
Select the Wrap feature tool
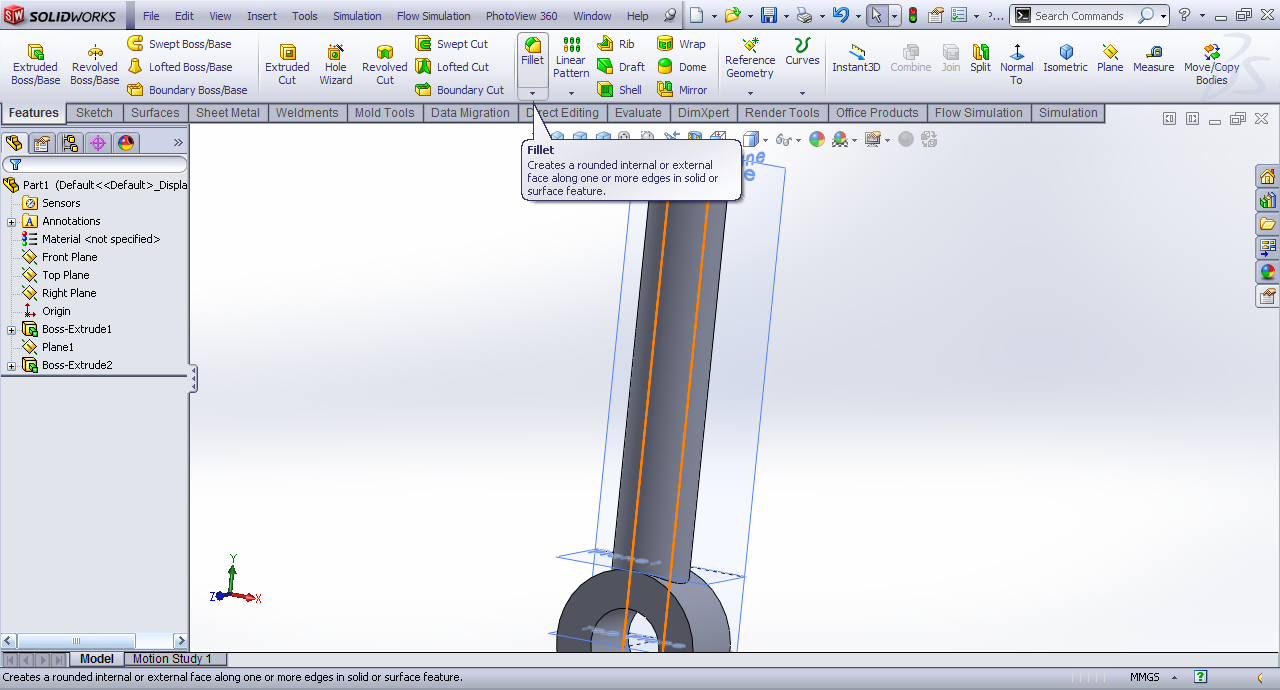coord(681,44)
